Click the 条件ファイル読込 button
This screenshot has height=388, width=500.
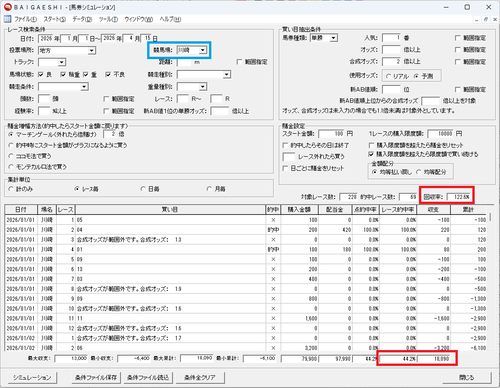pos(148,378)
